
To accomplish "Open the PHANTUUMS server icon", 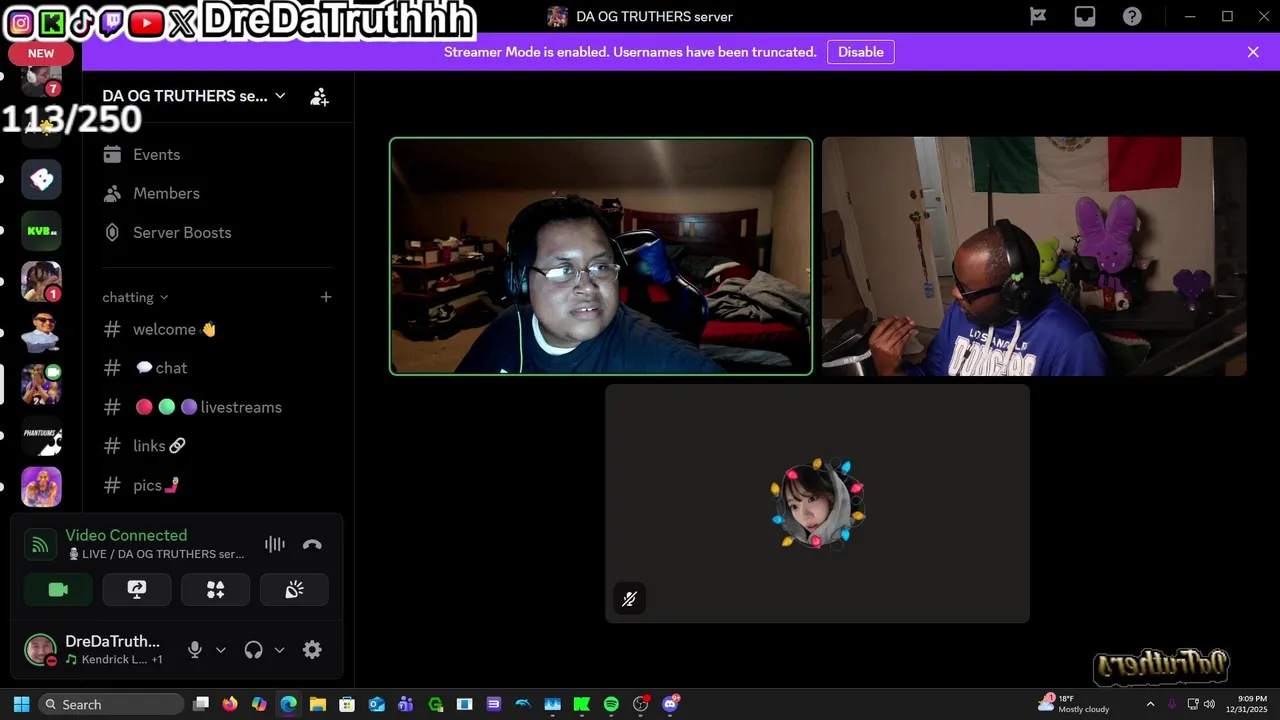I will pos(41,436).
